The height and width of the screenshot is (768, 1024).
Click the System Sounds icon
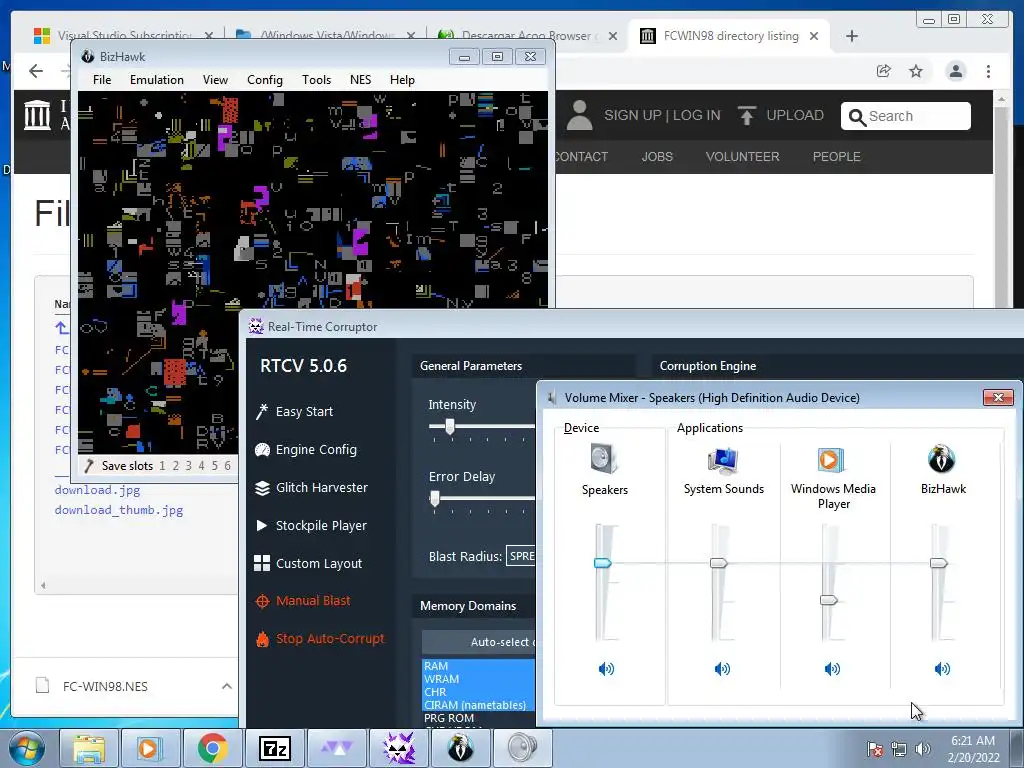coord(723,460)
